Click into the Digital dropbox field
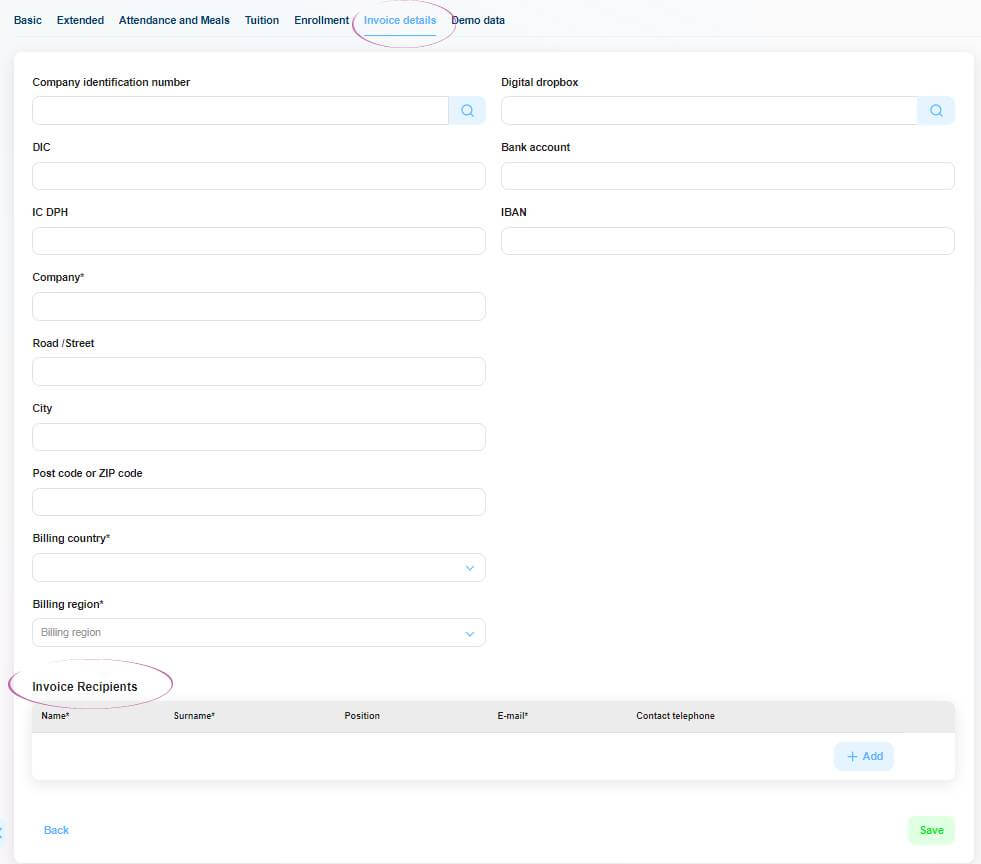Viewport: 981px width, 864px height. click(709, 111)
